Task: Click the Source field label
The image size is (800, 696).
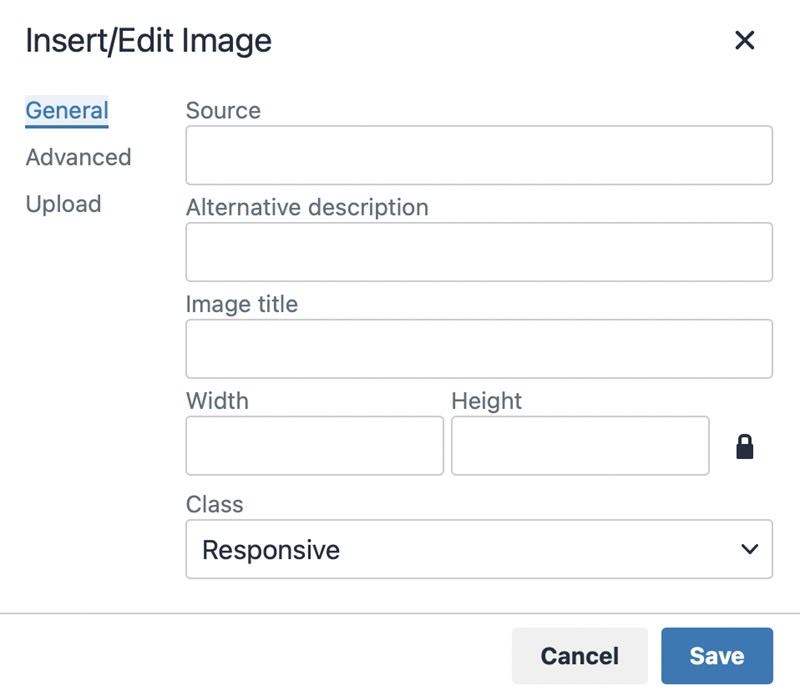Action: [x=223, y=111]
